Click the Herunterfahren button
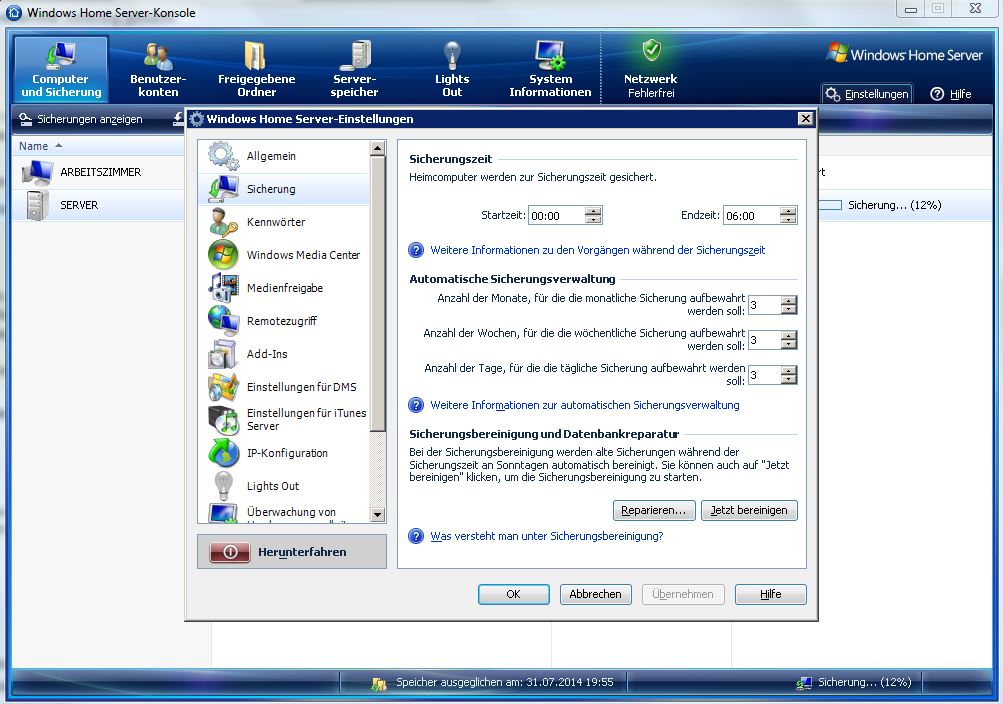 [292, 552]
